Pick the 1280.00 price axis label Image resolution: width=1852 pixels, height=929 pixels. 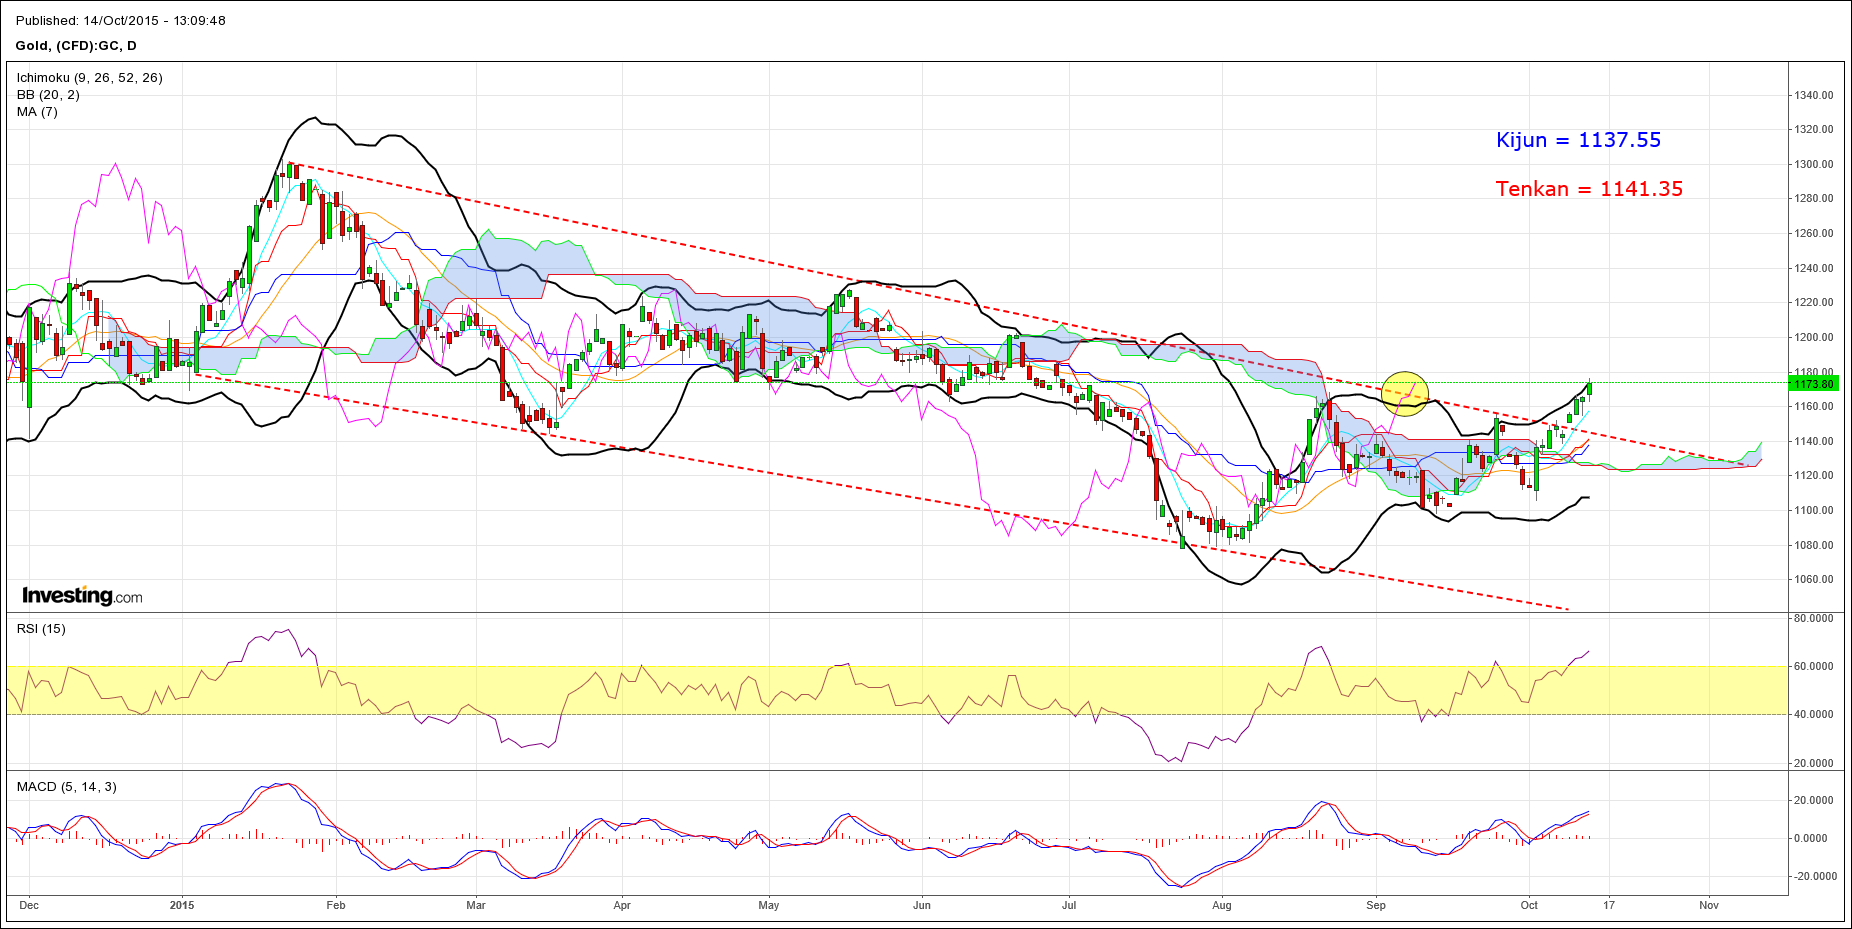pos(1814,199)
